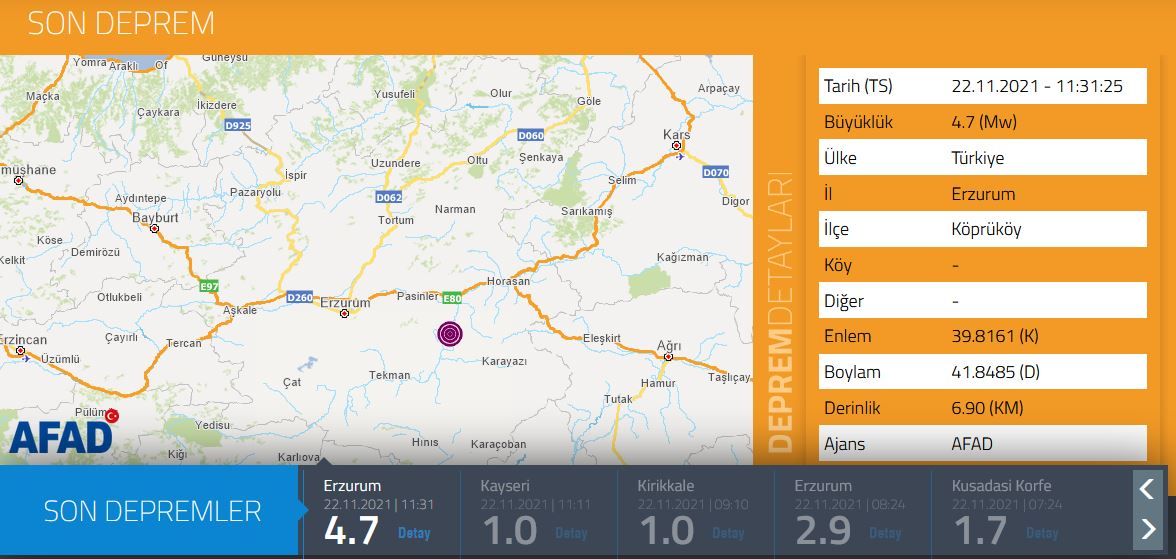Select the Kayseri 1.0 earthquake entry

537,510
